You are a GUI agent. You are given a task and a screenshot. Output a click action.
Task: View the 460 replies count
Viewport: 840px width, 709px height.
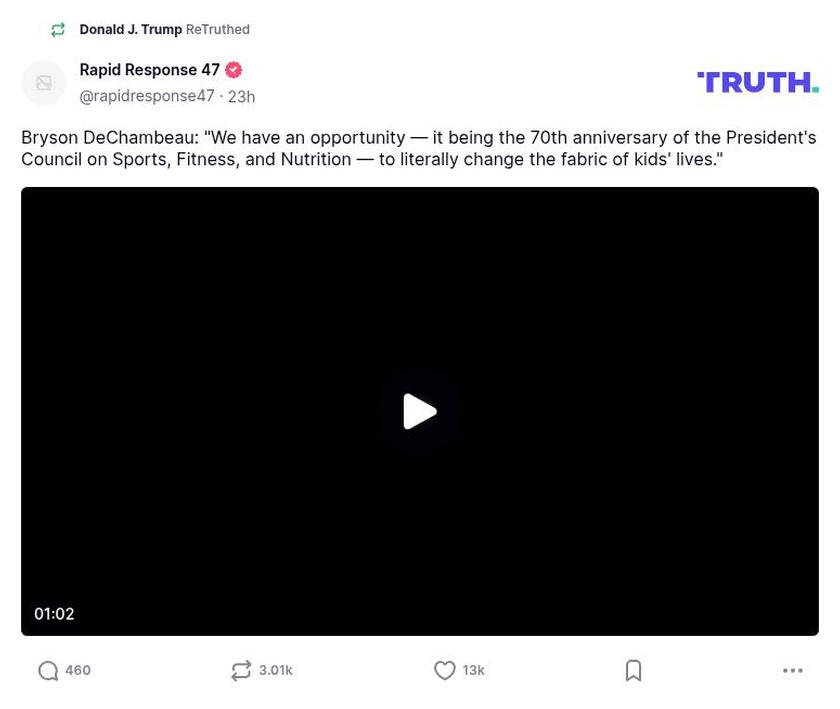point(77,671)
